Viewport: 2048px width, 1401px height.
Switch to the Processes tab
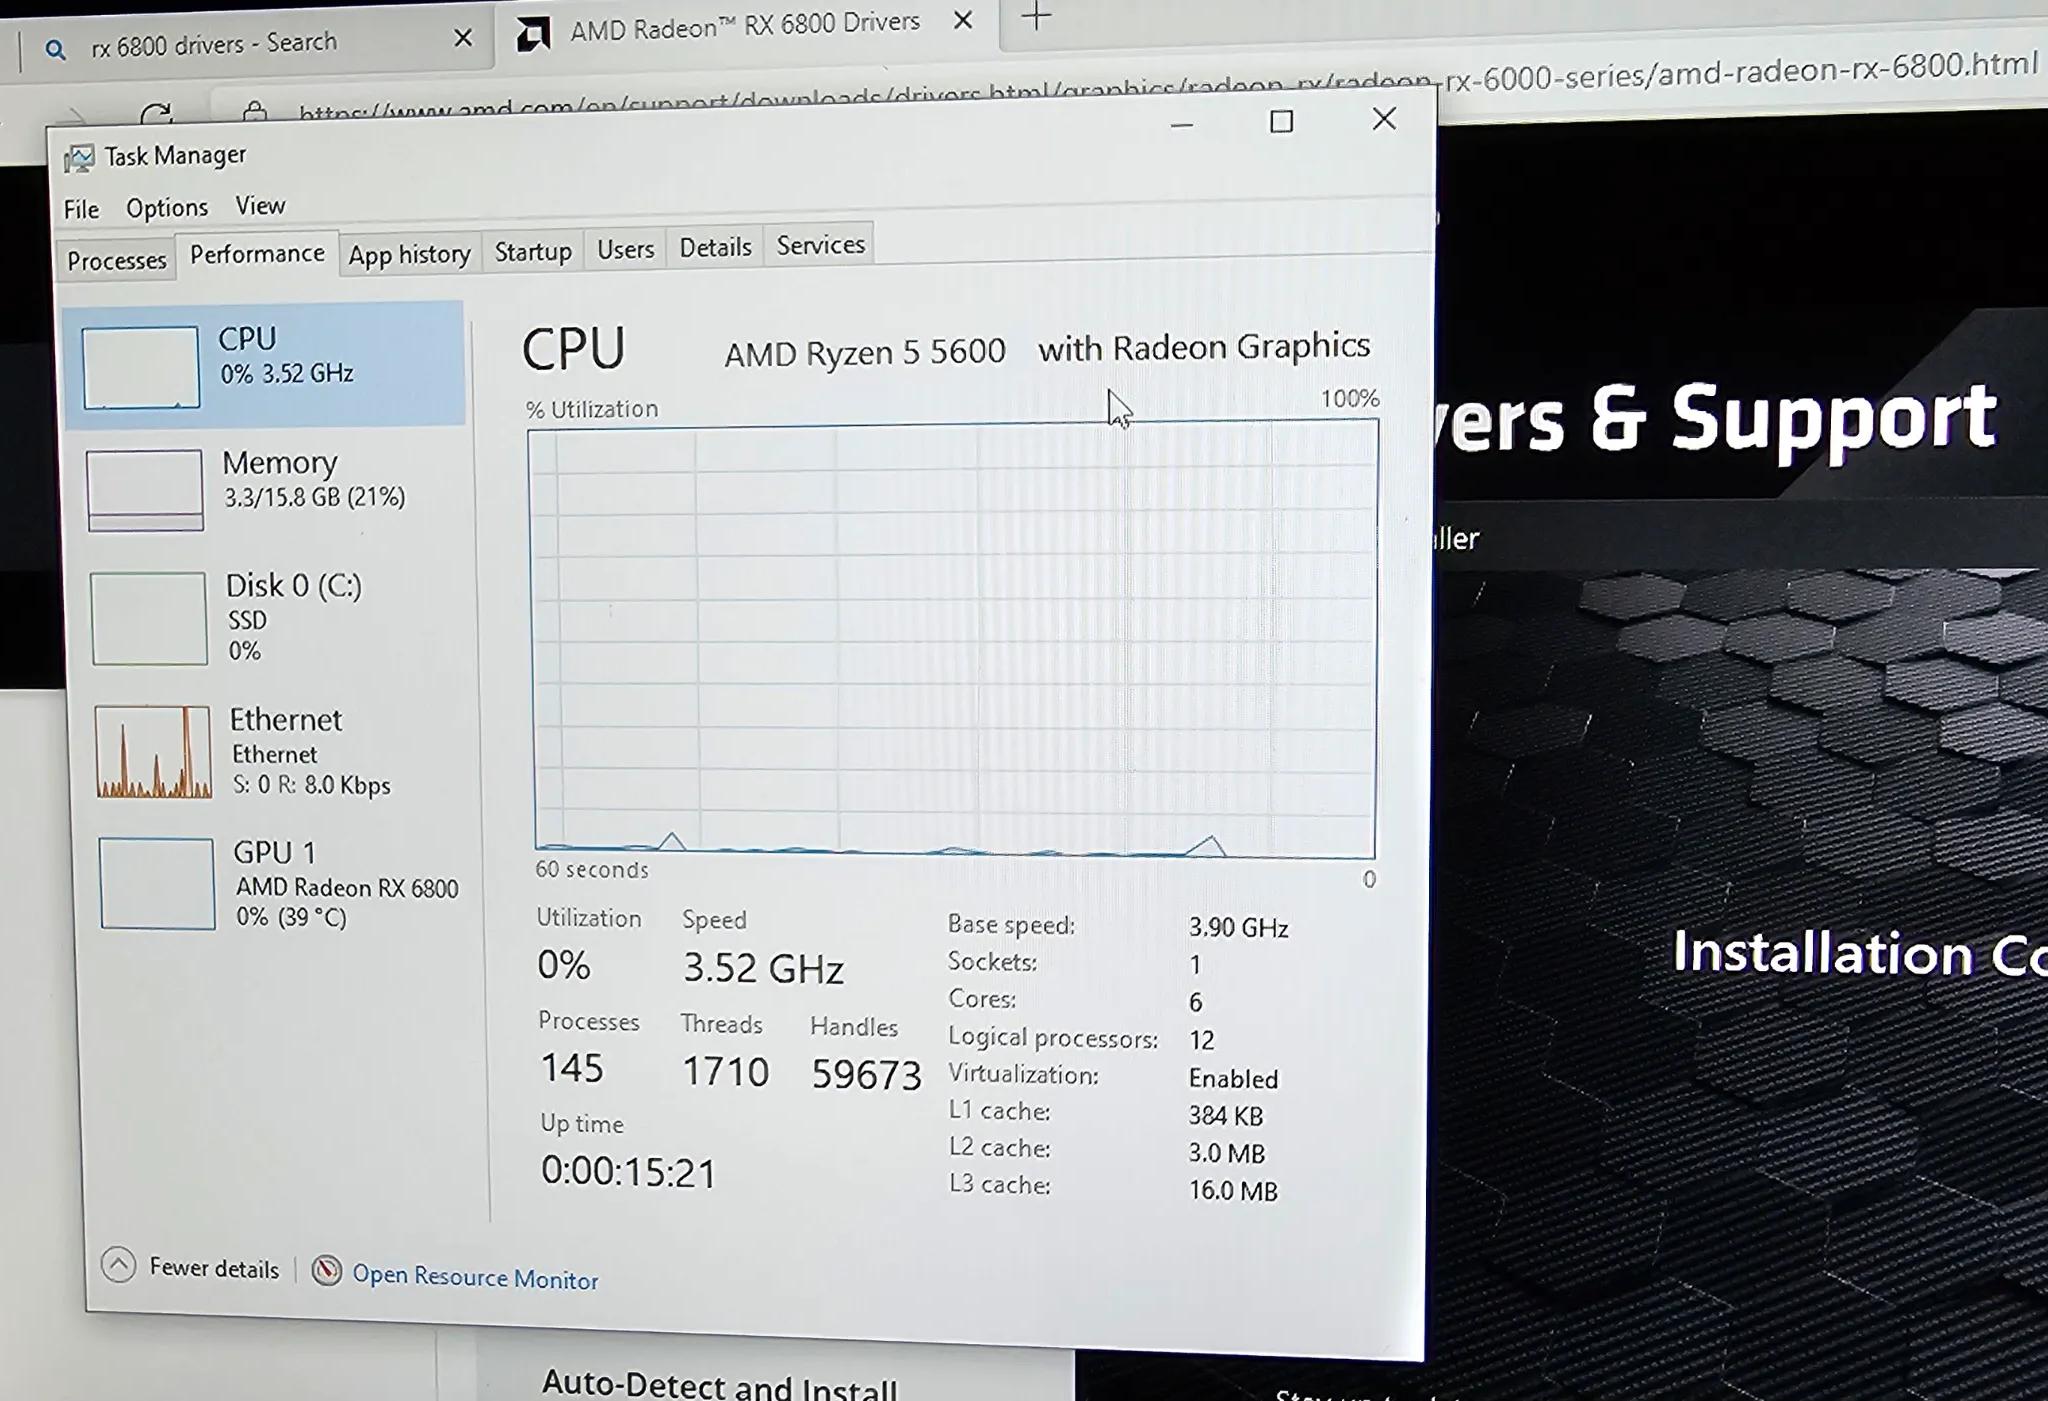[x=116, y=260]
